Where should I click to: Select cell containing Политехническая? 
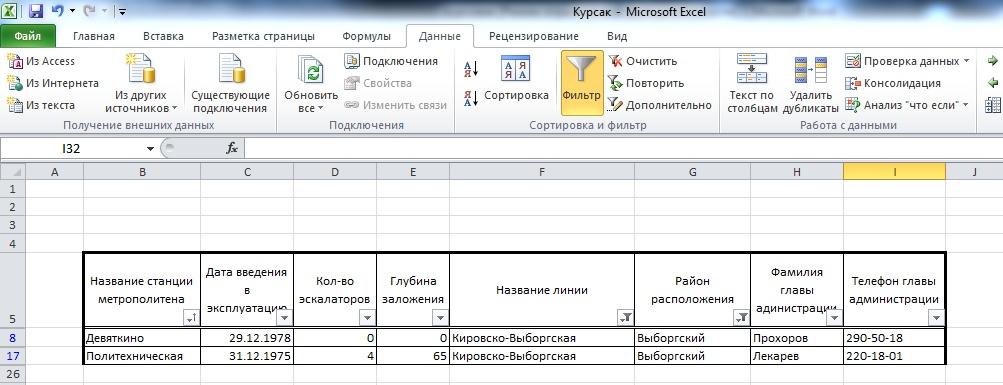point(142,356)
